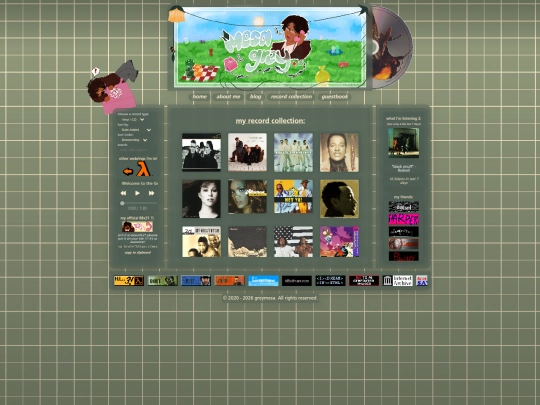This screenshot has height=405, width=540.
Task: Click the black HTML tag-style footer badge
Action: click(x=330, y=281)
